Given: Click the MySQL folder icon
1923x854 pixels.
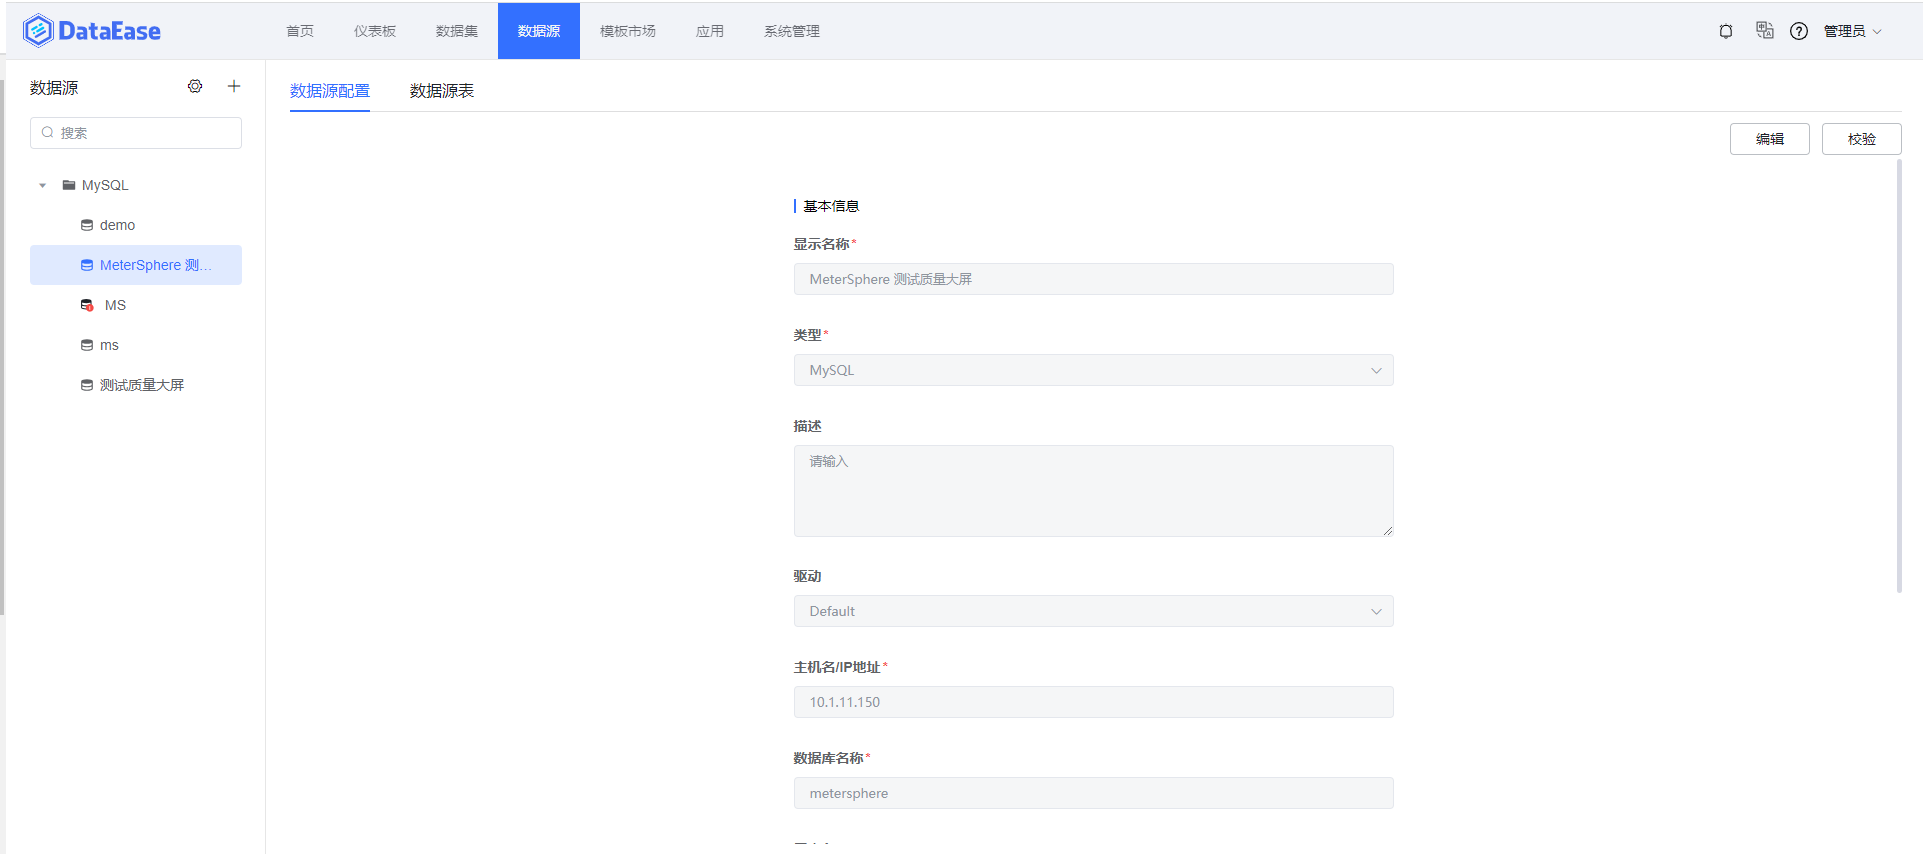Looking at the screenshot, I should [x=69, y=185].
